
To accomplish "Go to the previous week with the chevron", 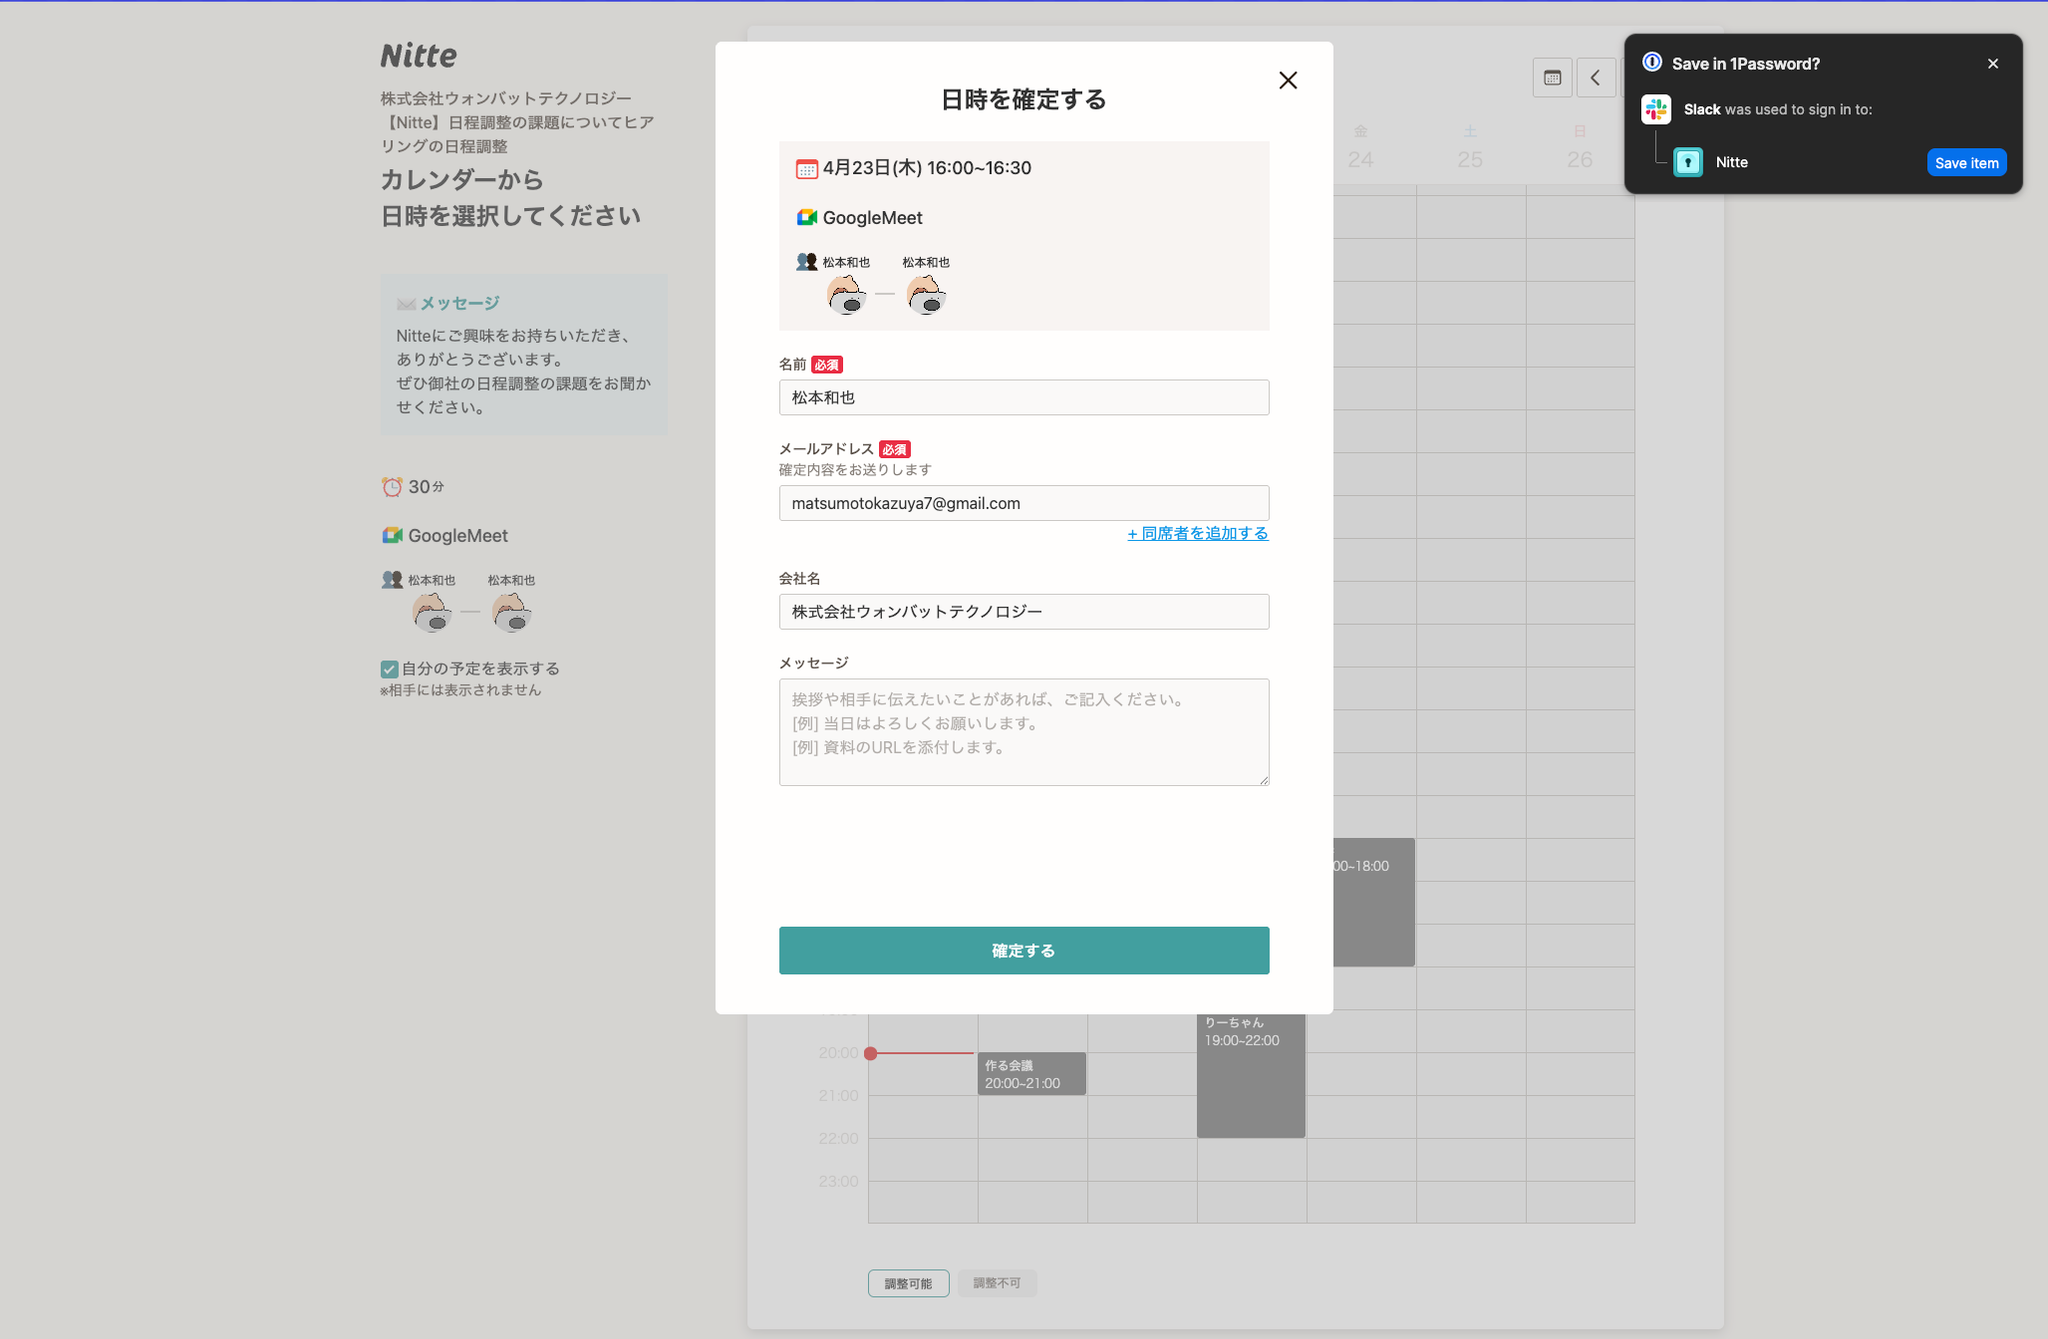I will point(1596,78).
